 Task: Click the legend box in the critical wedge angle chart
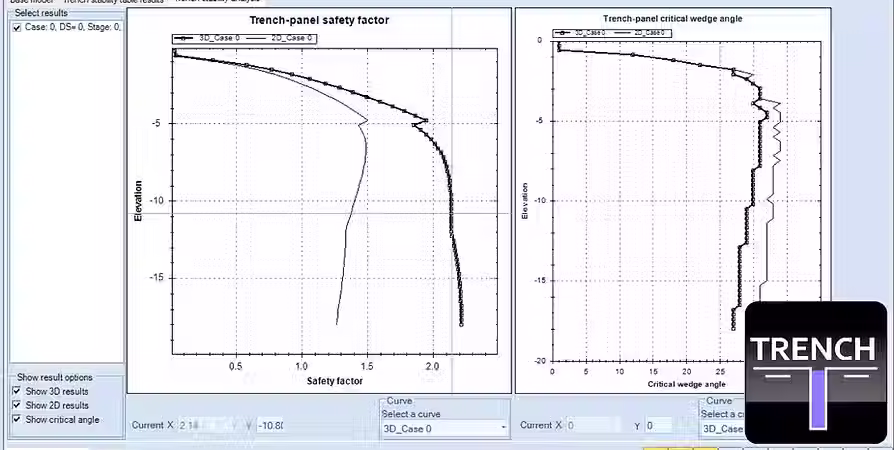612,33
